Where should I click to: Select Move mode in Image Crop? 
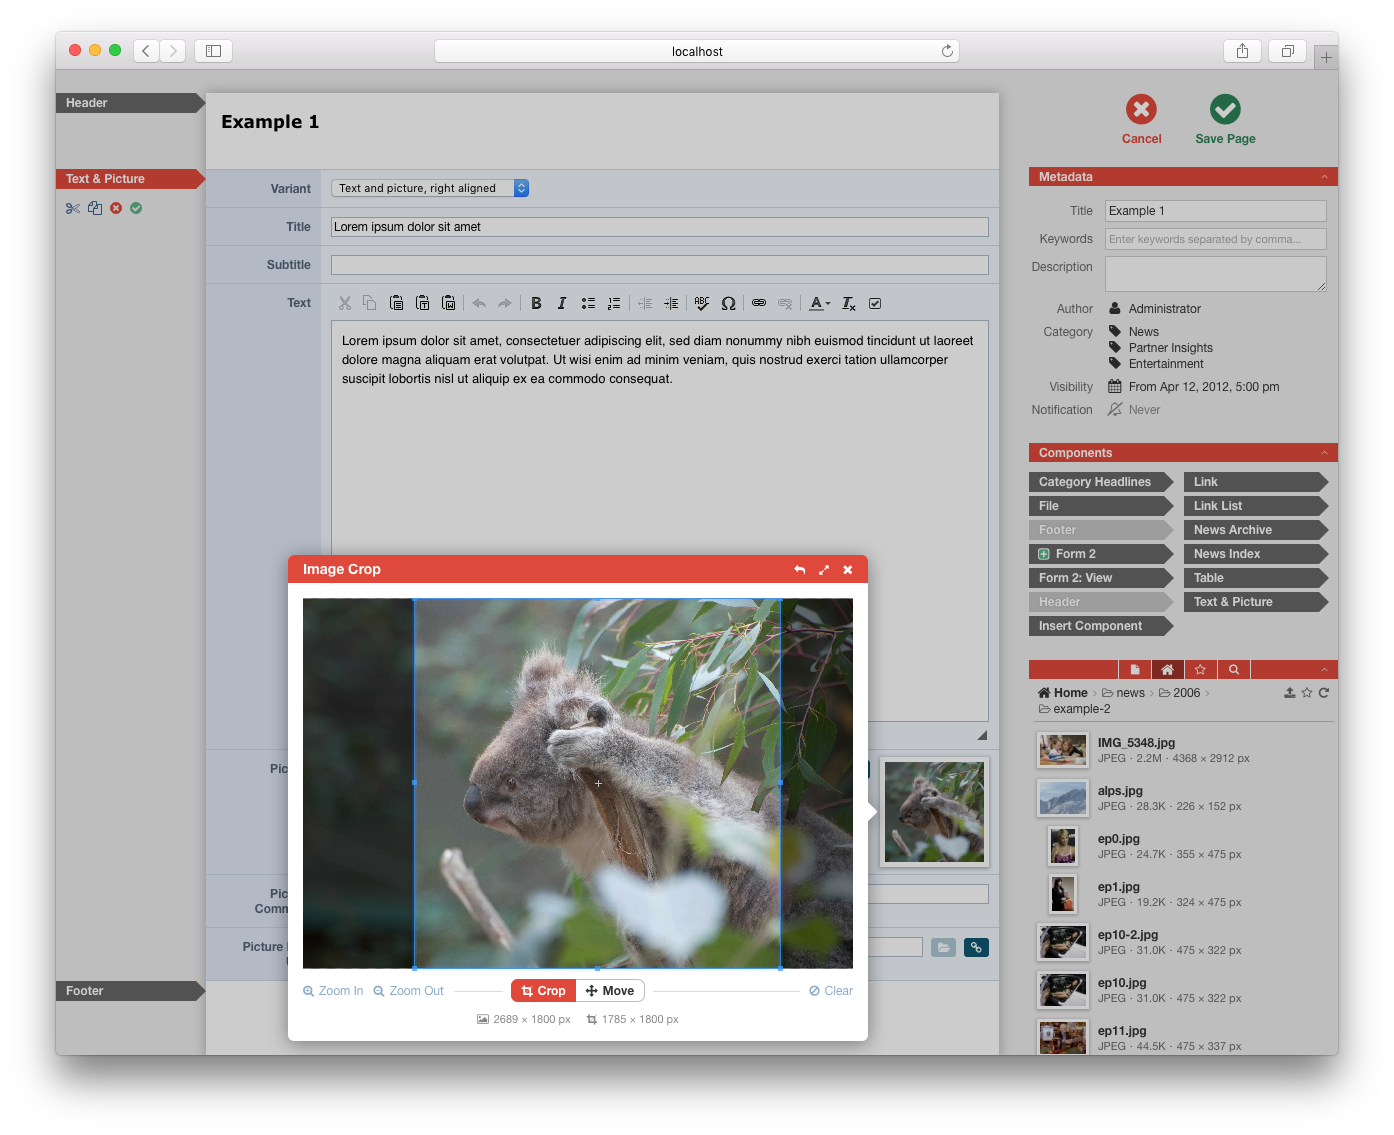[610, 991]
